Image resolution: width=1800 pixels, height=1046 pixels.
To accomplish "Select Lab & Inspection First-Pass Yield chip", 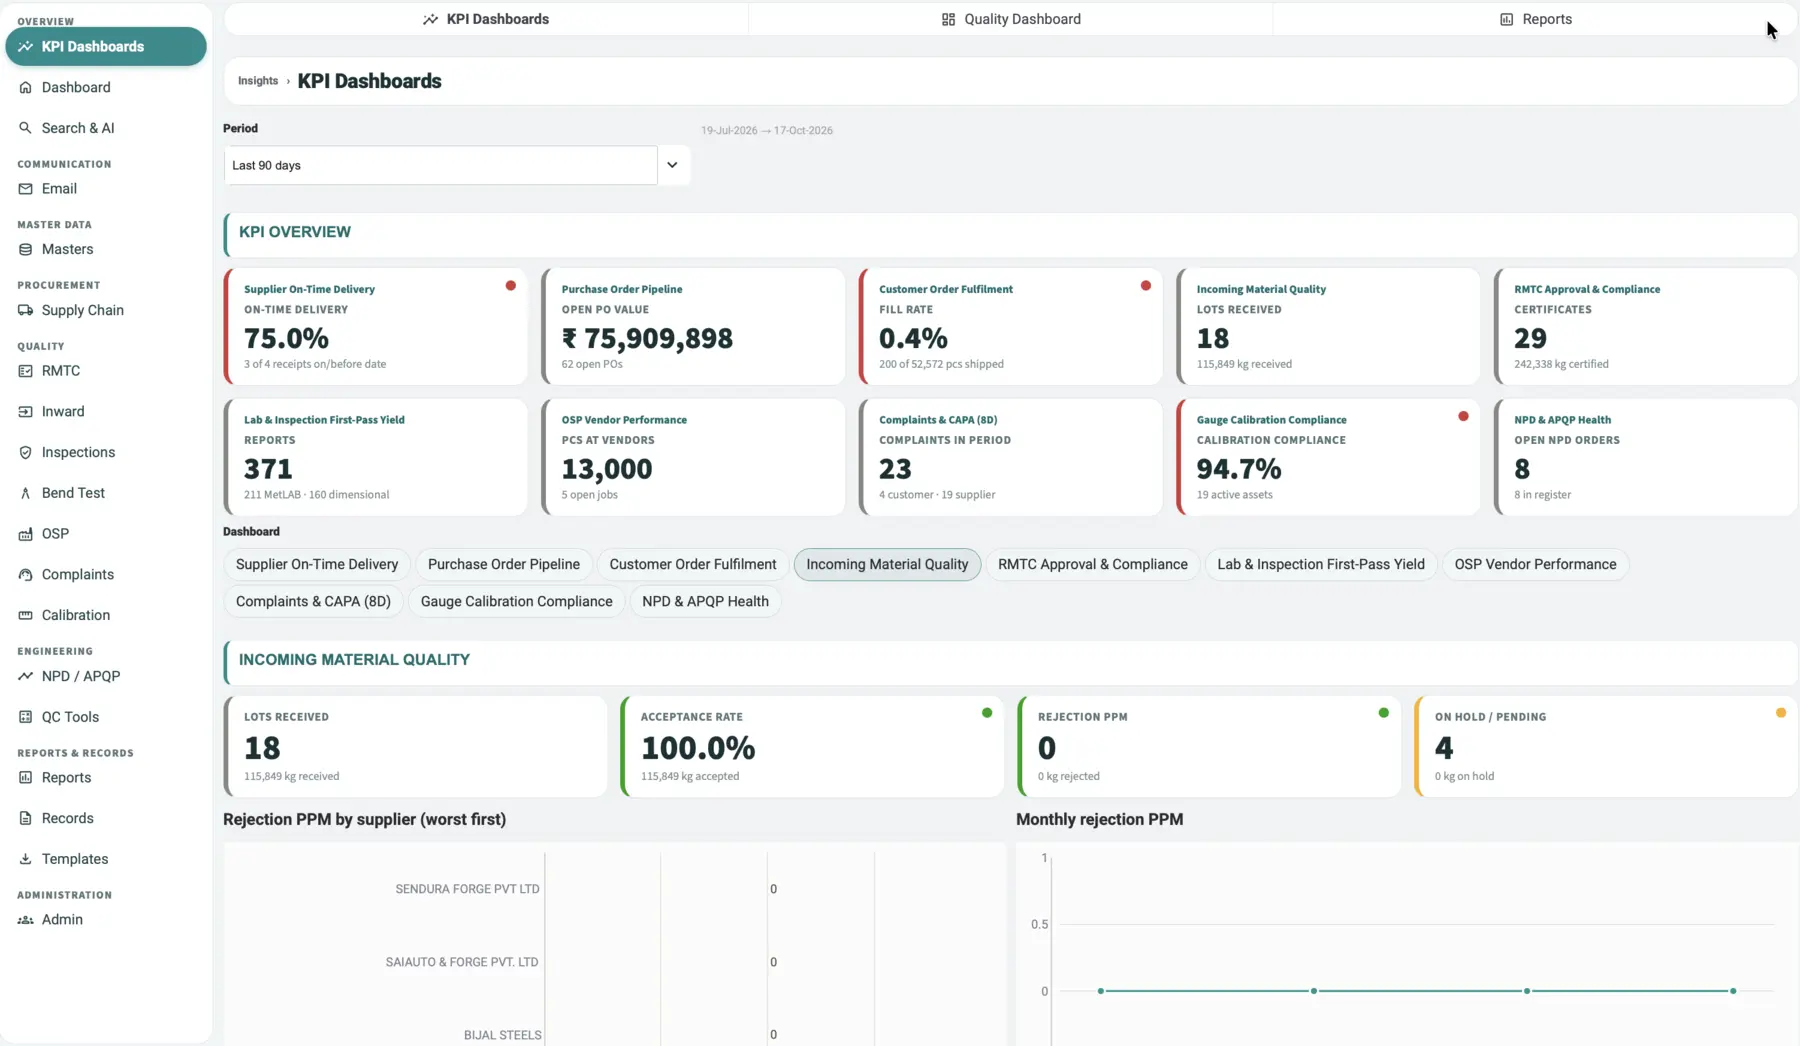I will tap(1321, 565).
